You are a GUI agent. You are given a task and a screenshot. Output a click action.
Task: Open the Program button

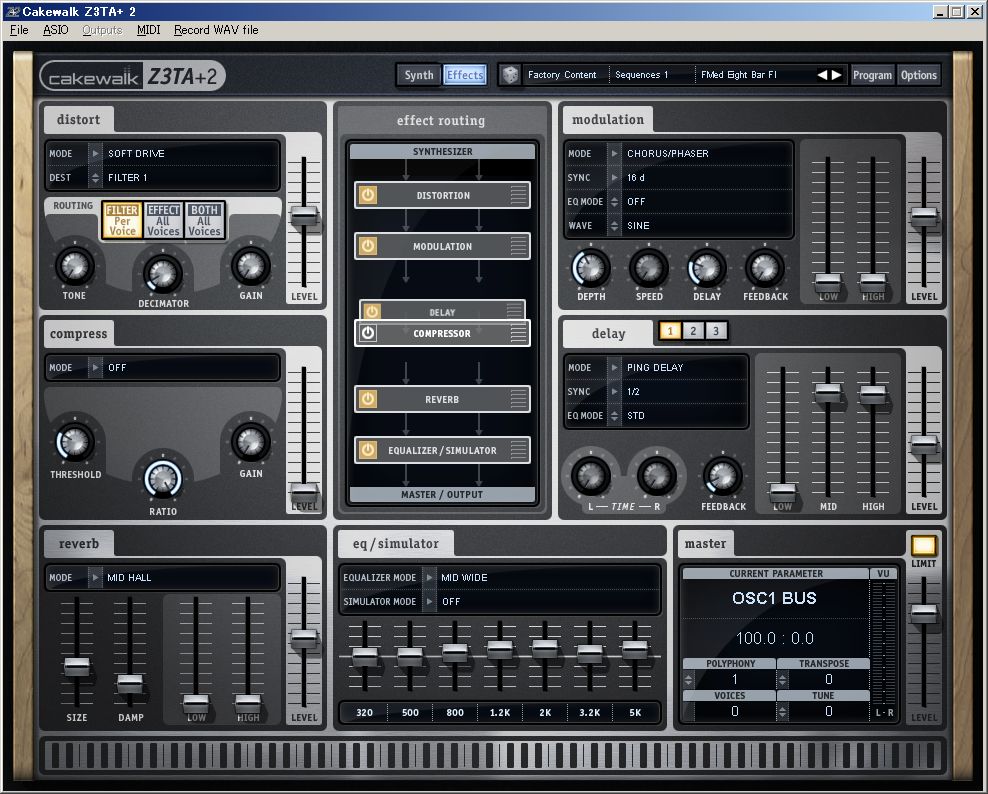[872, 75]
